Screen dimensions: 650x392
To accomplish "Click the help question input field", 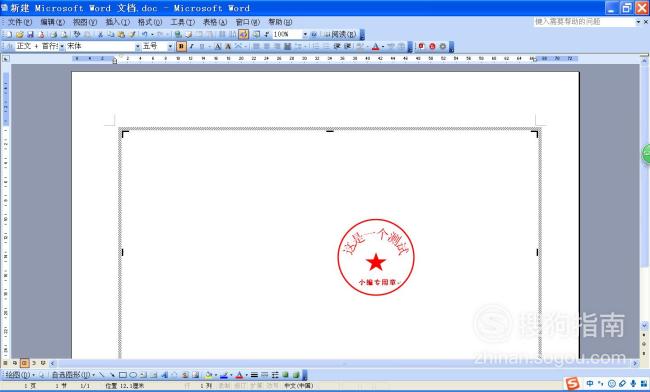I will pos(584,22).
